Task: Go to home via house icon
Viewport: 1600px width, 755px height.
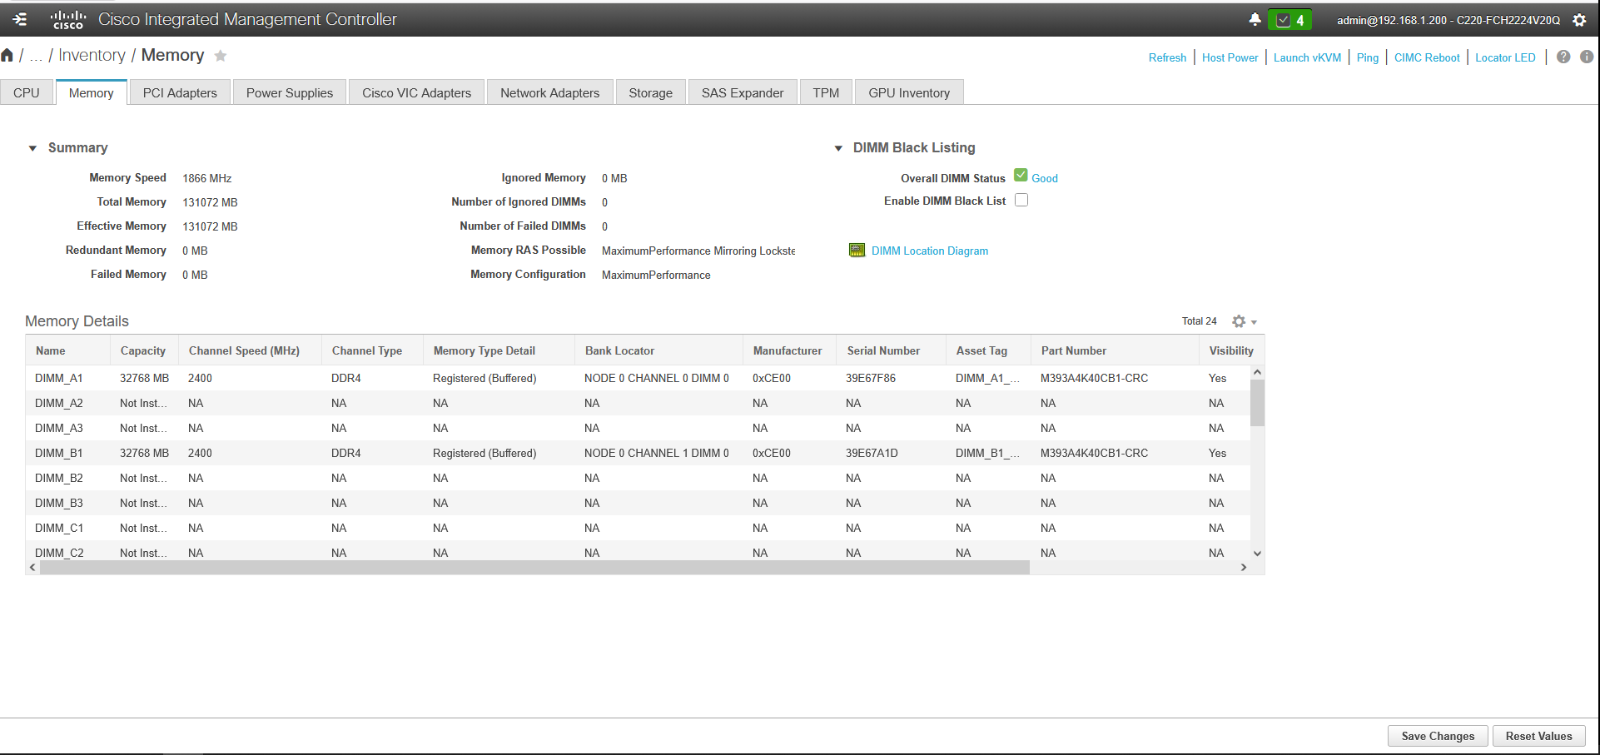Action: pyautogui.click(x=7, y=55)
